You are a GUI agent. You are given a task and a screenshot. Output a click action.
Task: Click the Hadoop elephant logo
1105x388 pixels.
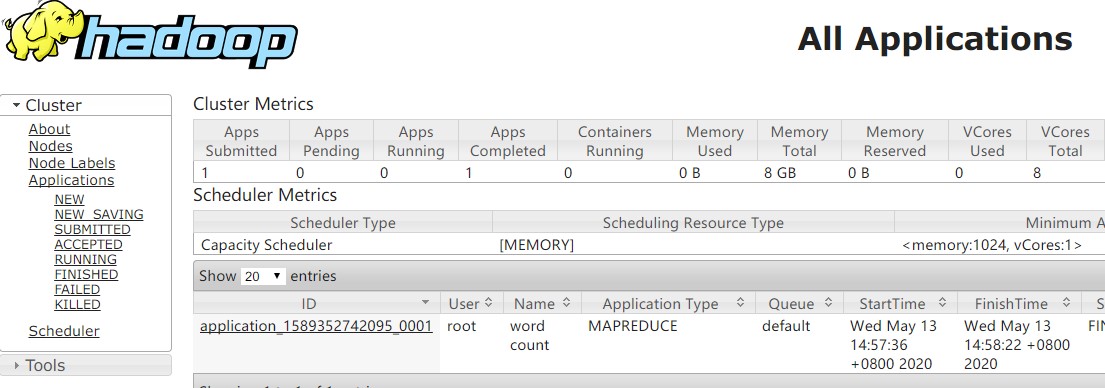click(150, 35)
